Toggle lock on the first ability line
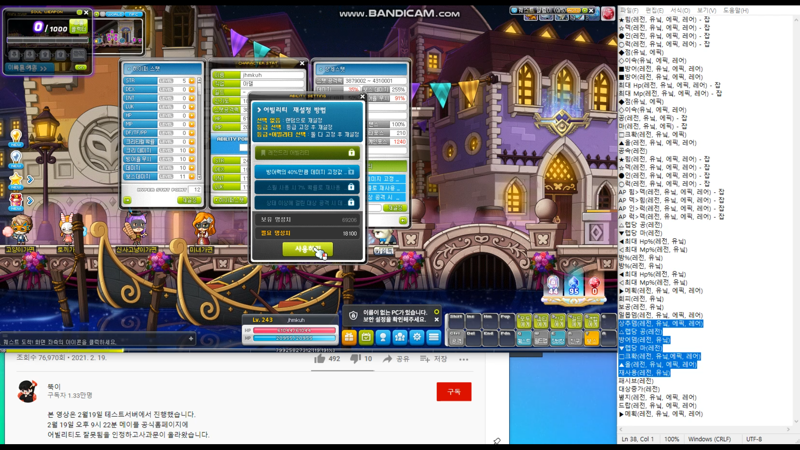800x450 pixels. click(x=351, y=172)
